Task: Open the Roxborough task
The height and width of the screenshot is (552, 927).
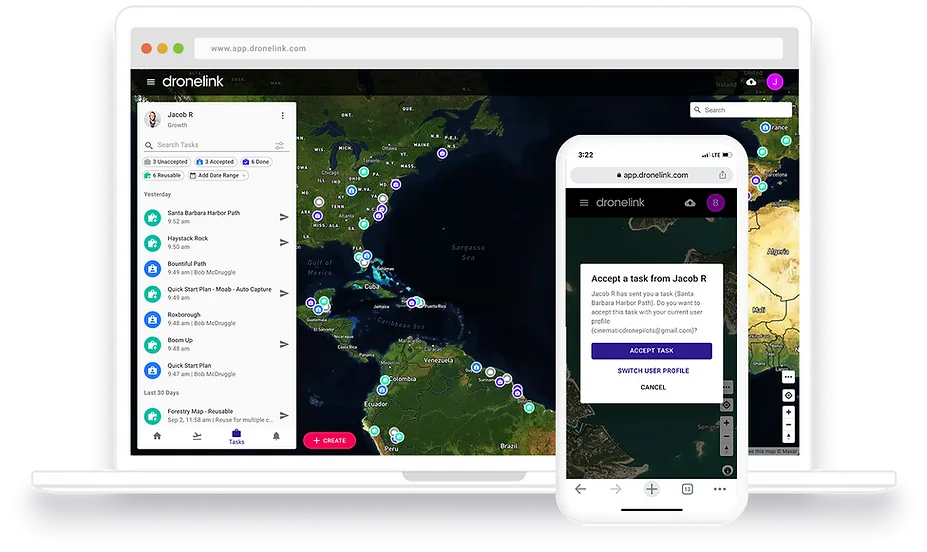Action: [x=216, y=319]
